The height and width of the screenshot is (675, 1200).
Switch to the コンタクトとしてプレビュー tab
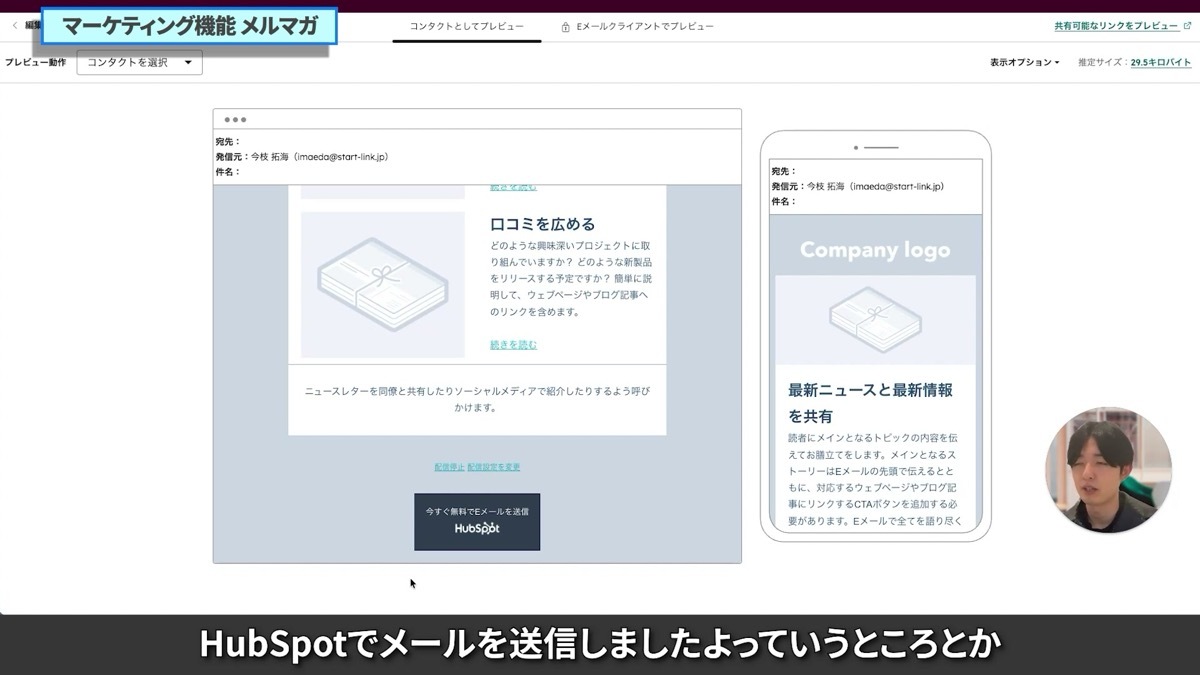pyautogui.click(x=468, y=27)
